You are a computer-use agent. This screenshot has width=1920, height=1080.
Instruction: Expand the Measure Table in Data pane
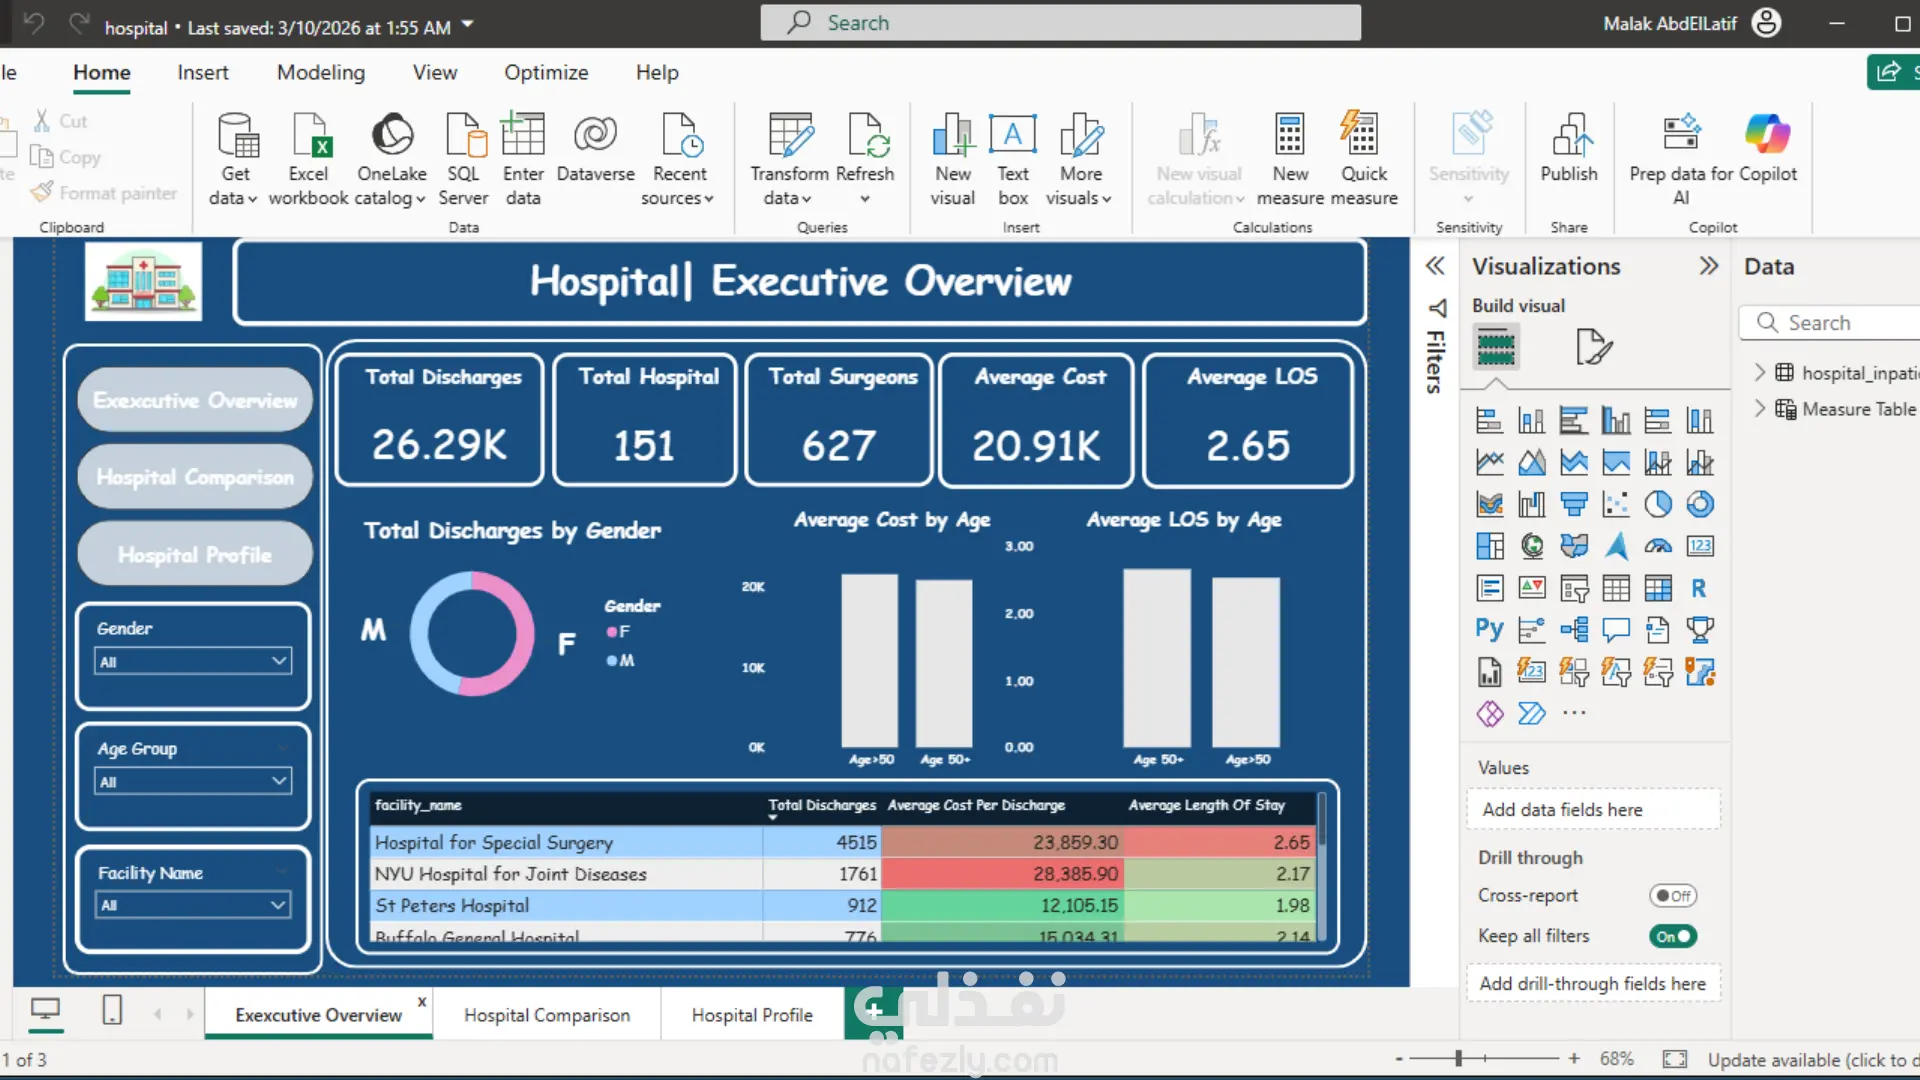pyautogui.click(x=1760, y=409)
